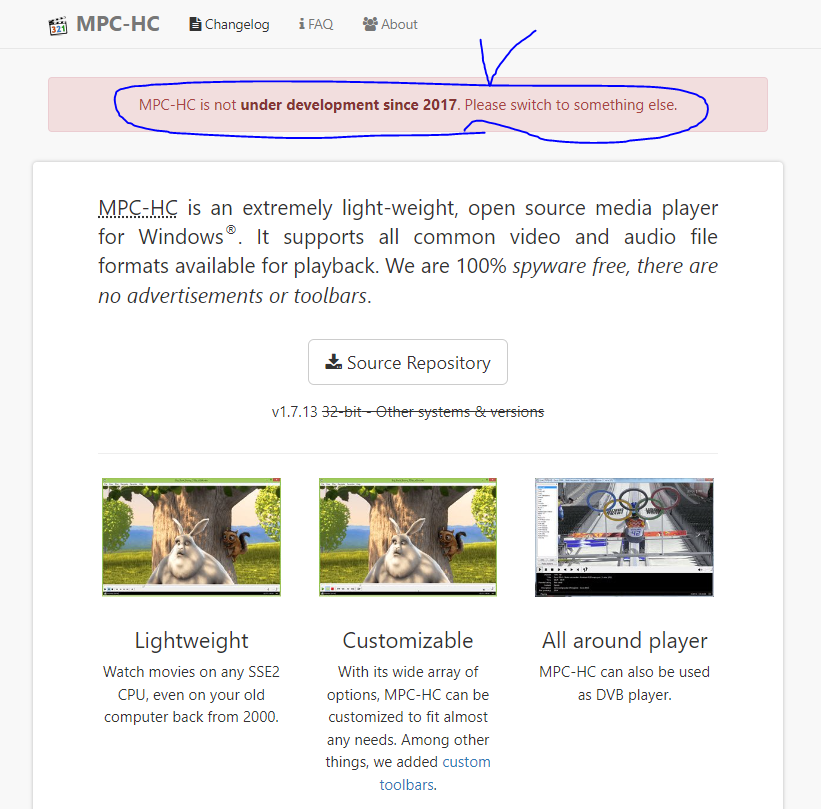The image size is (821, 809).
Task: Click the Customizable heading
Action: [x=408, y=640]
